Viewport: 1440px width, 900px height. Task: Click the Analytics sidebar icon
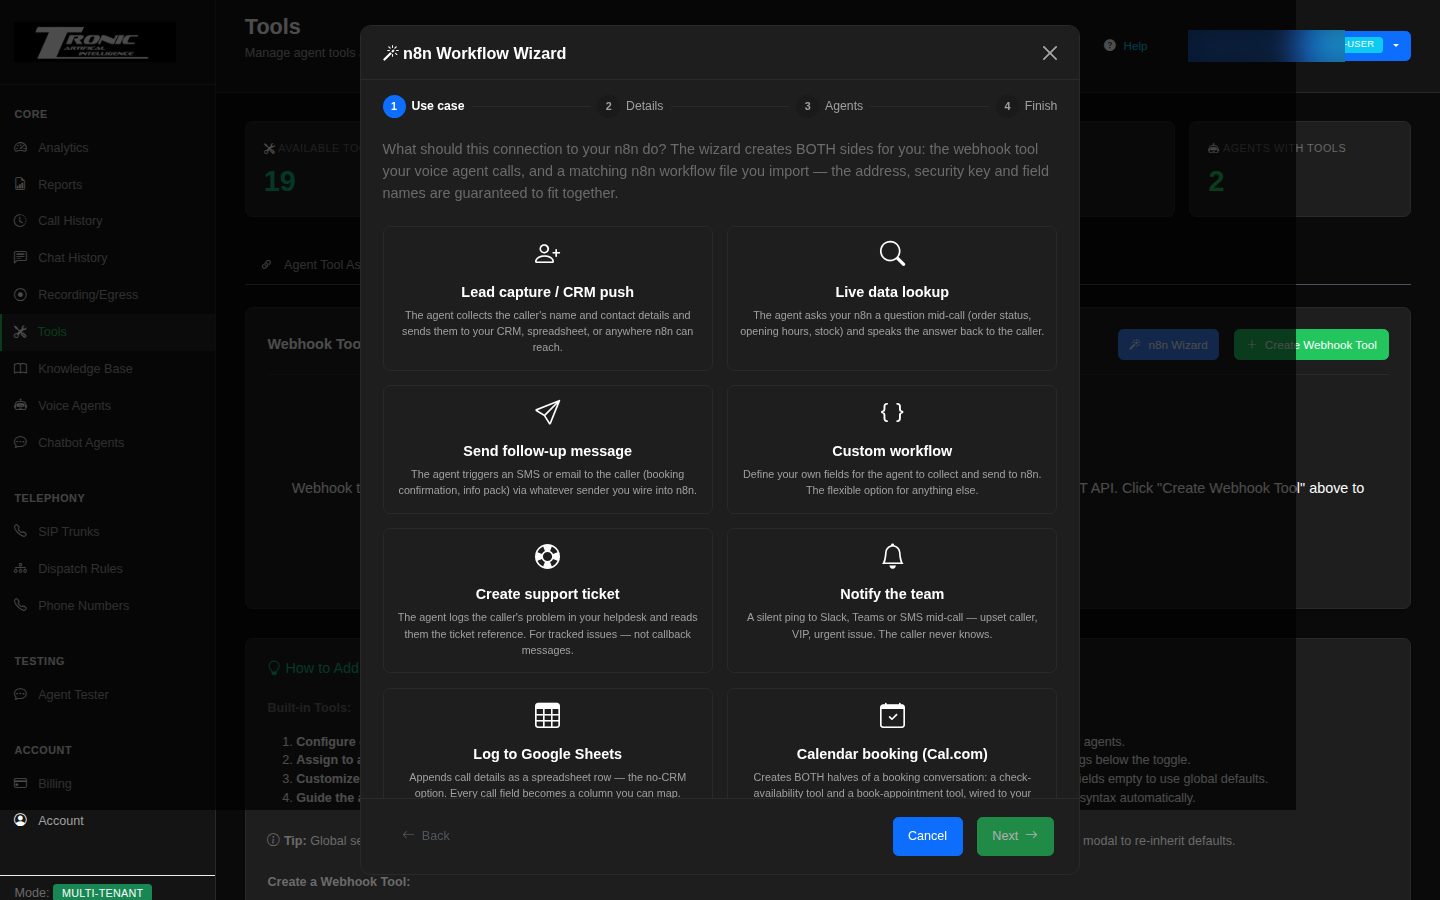point(21,147)
